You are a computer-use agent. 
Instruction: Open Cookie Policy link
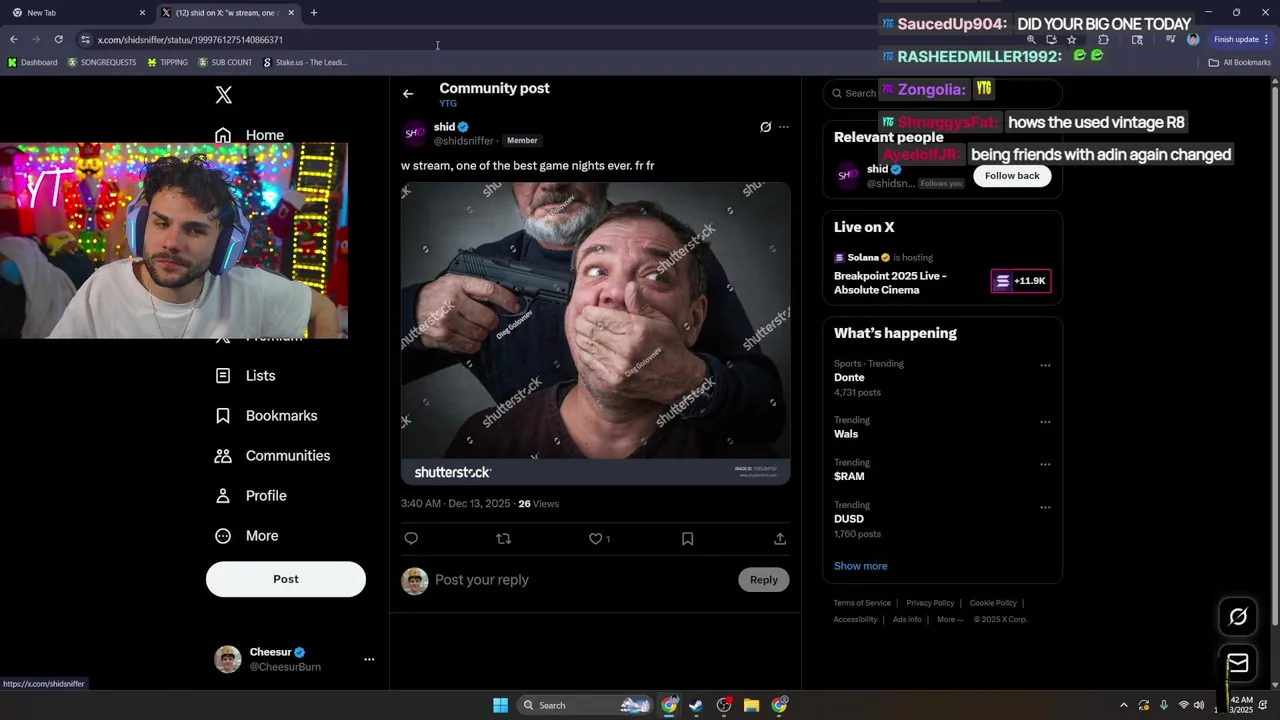(993, 603)
